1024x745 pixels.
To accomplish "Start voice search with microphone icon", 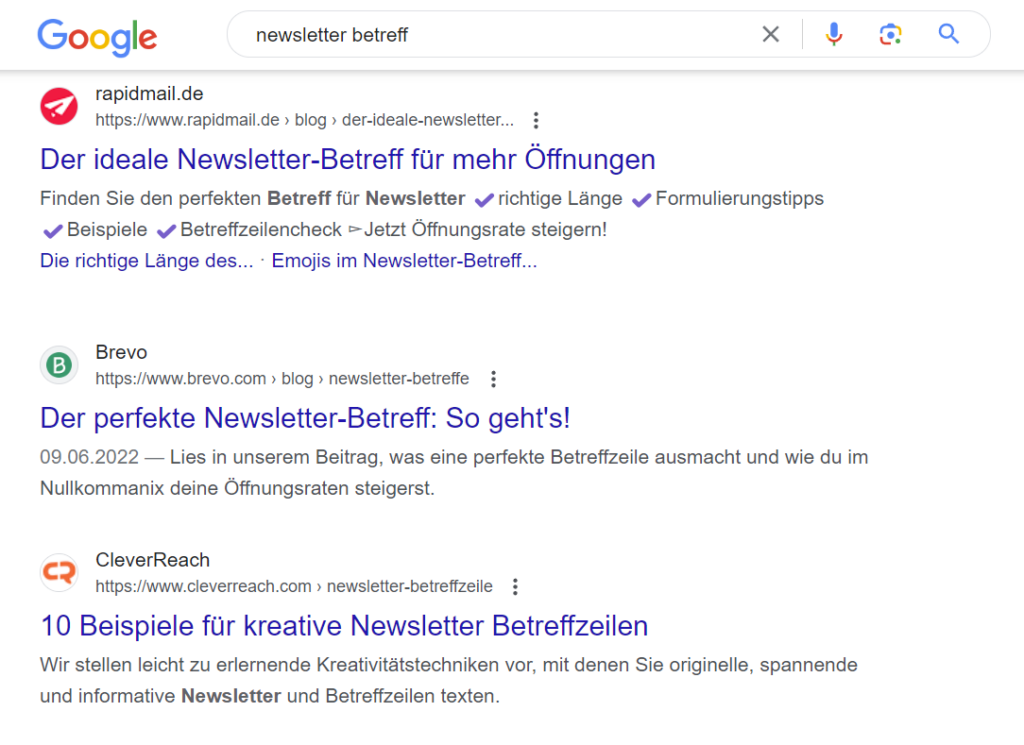I will [x=833, y=35].
